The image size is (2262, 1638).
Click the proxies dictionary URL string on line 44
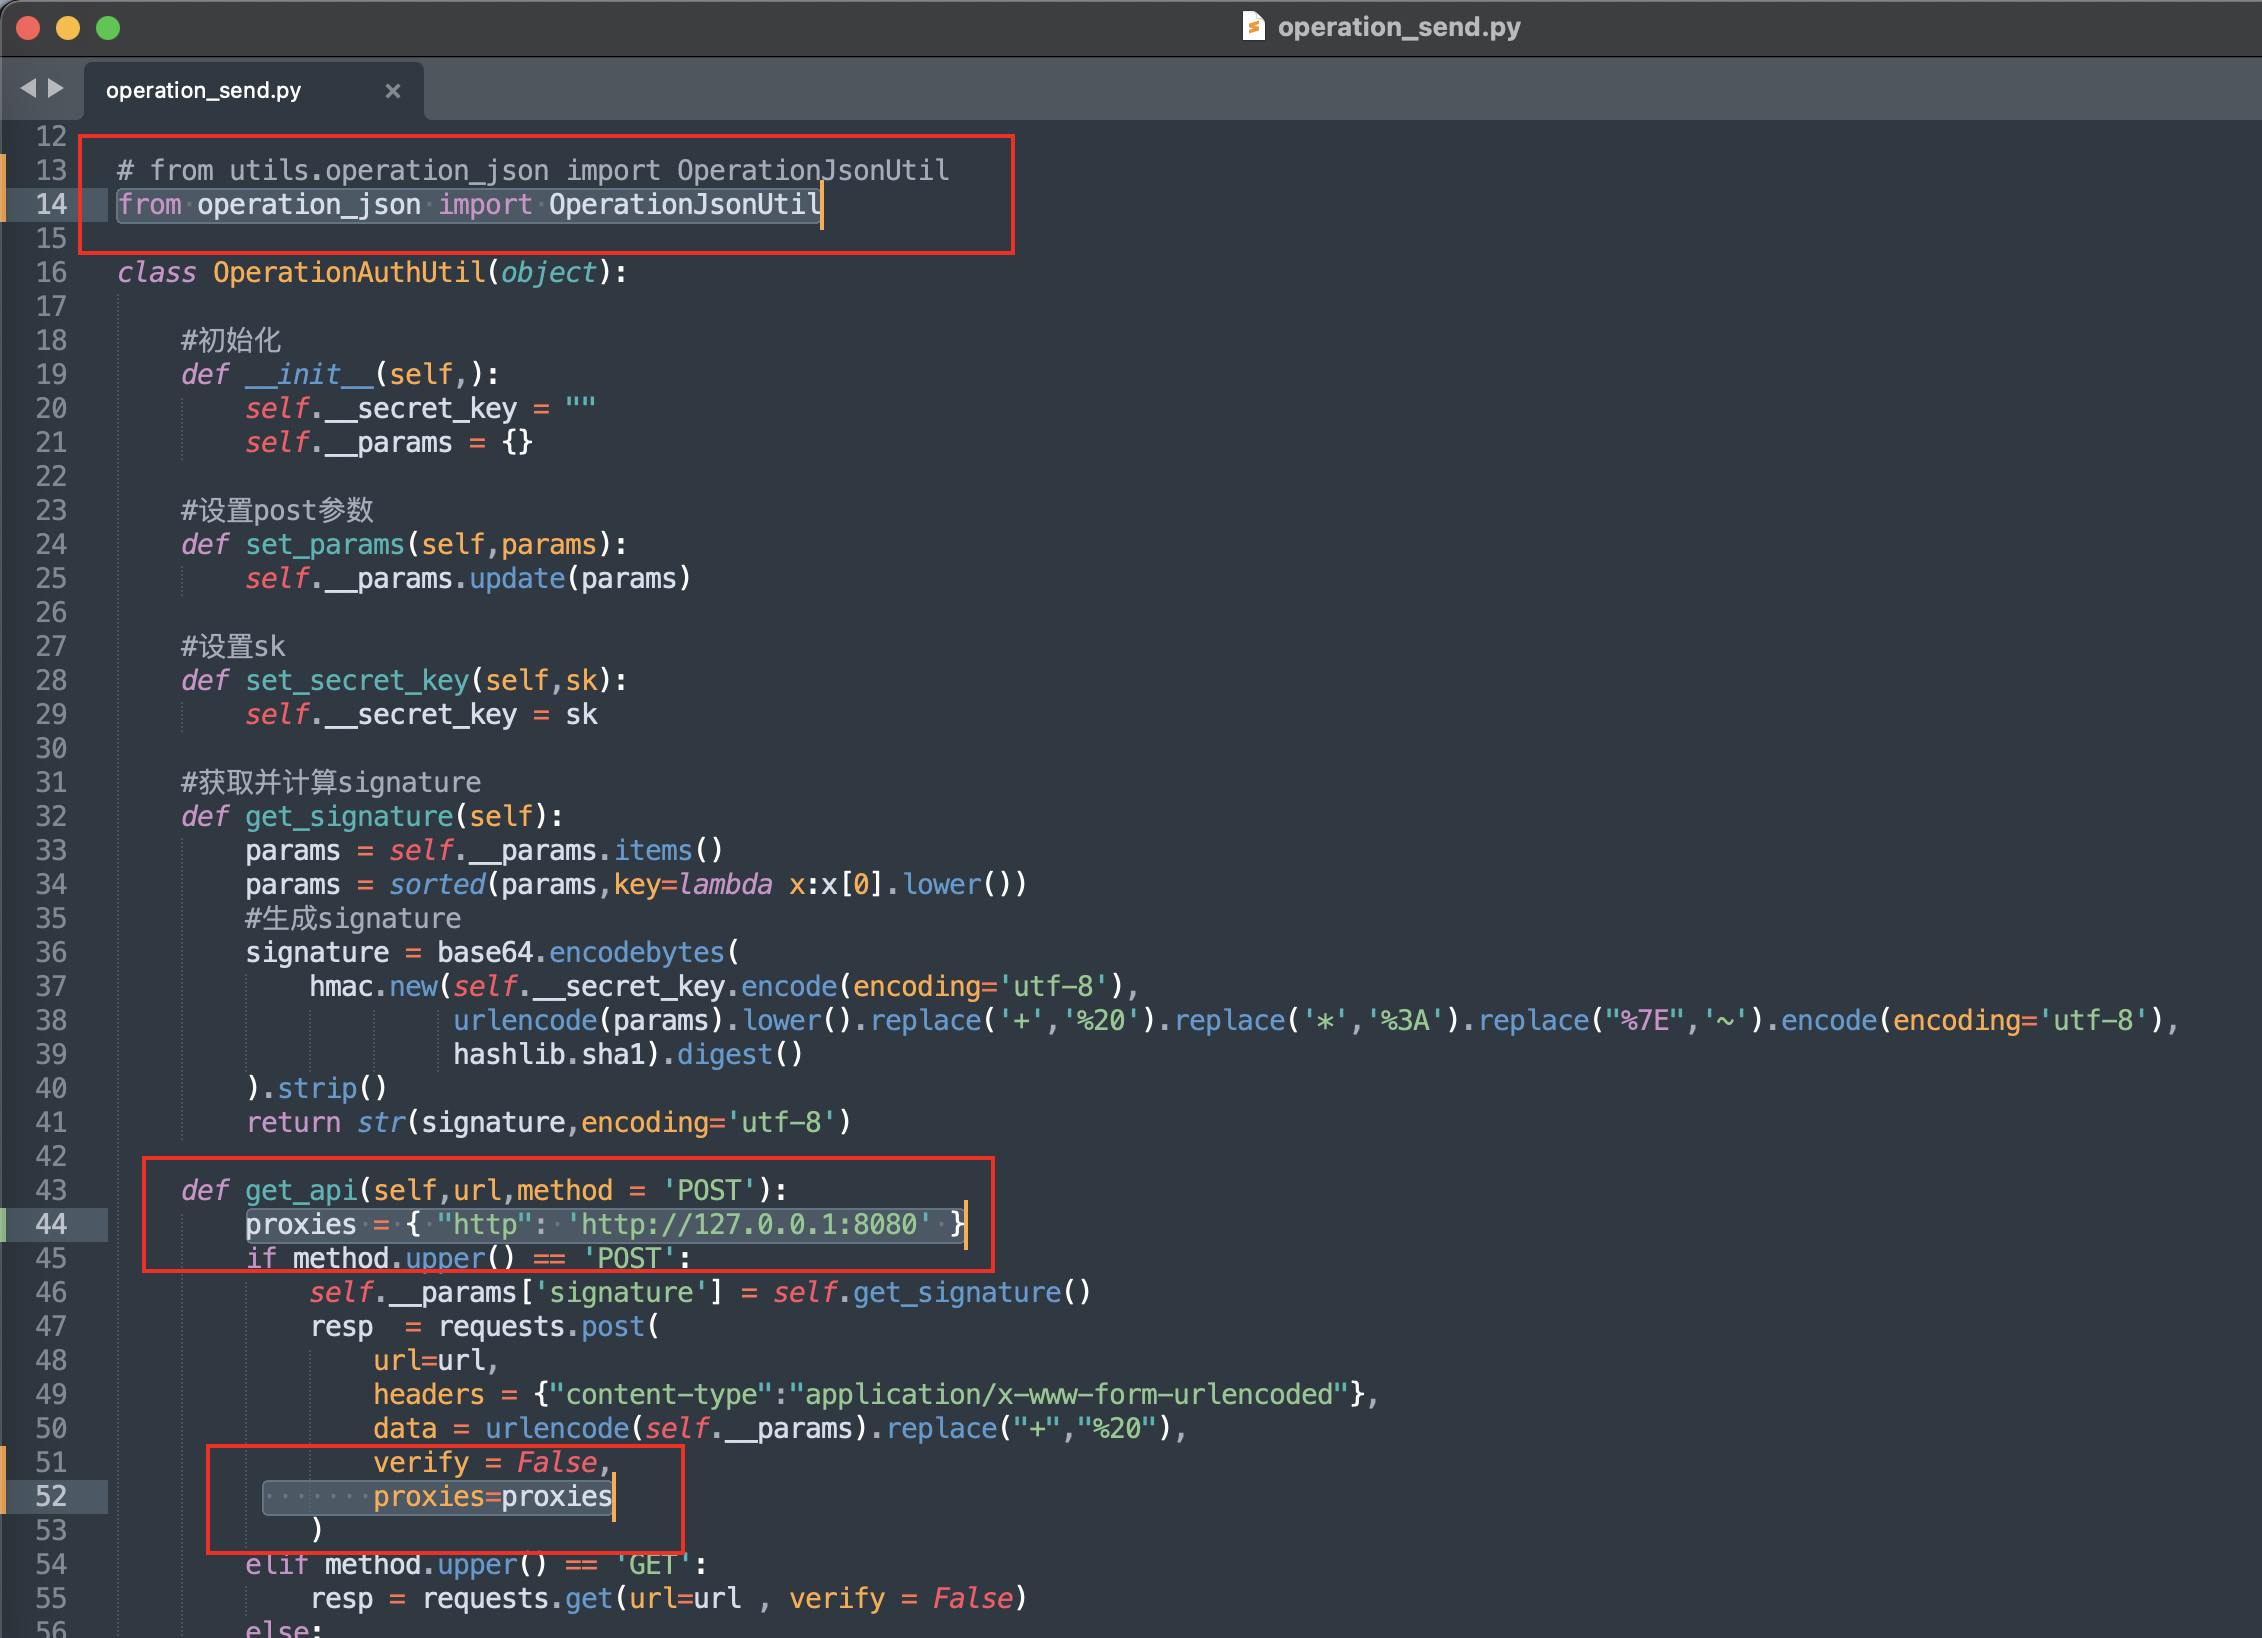pos(749,1224)
